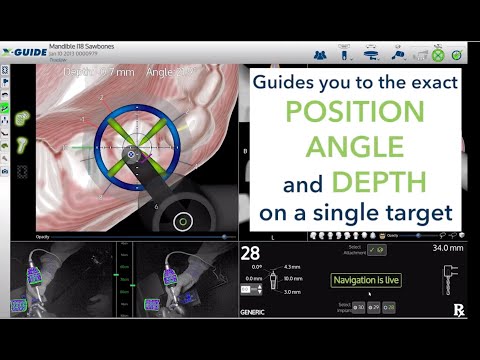This screenshot has width=480, height=360.
Task: Select the green jaw model tool in sidebar
Action: [x=5, y=146]
